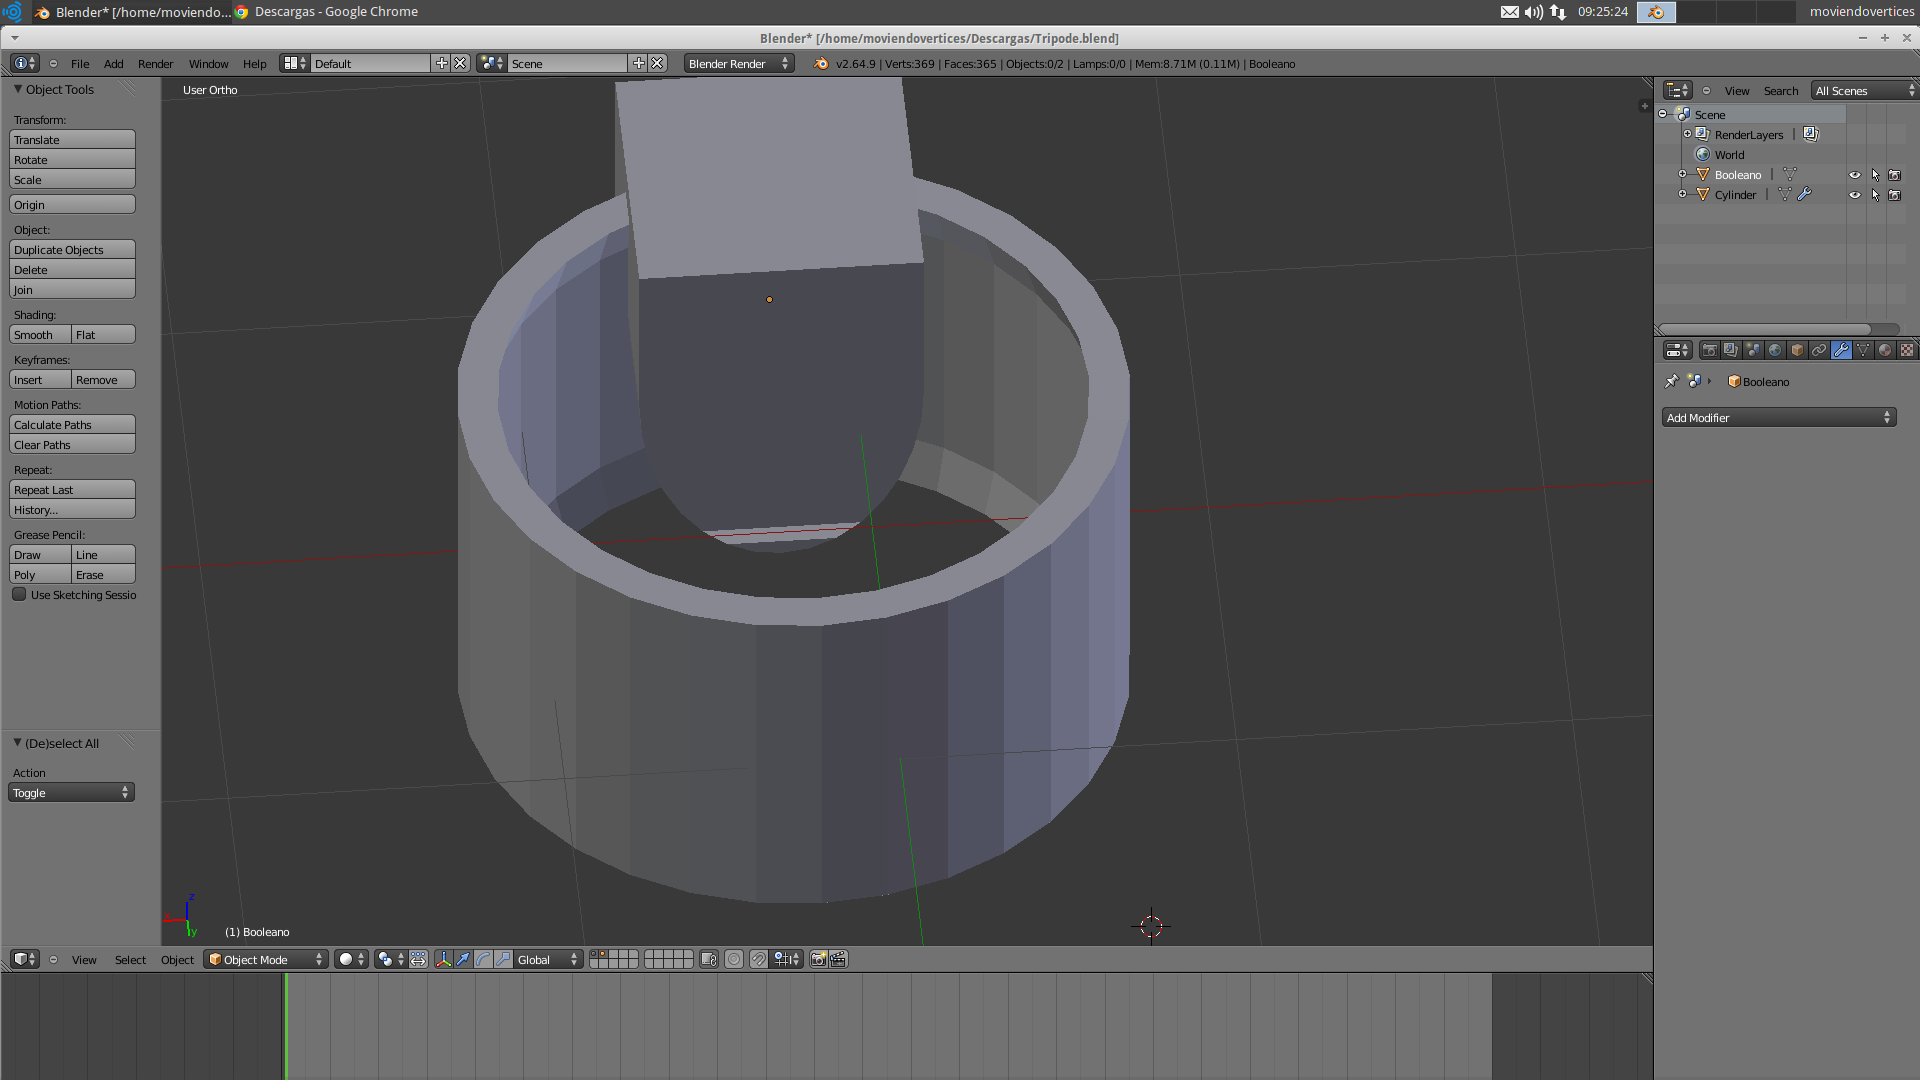Image resolution: width=1920 pixels, height=1080 pixels.
Task: Click the Smooth shading button
Action: [x=40, y=335]
